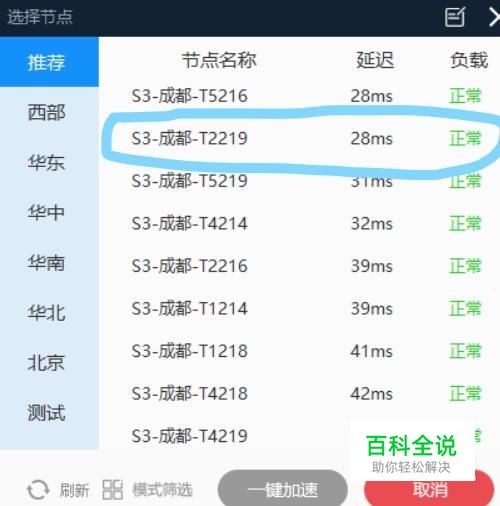The height and width of the screenshot is (506, 500).
Task: Select the 华东 region tab
Action: click(49, 163)
